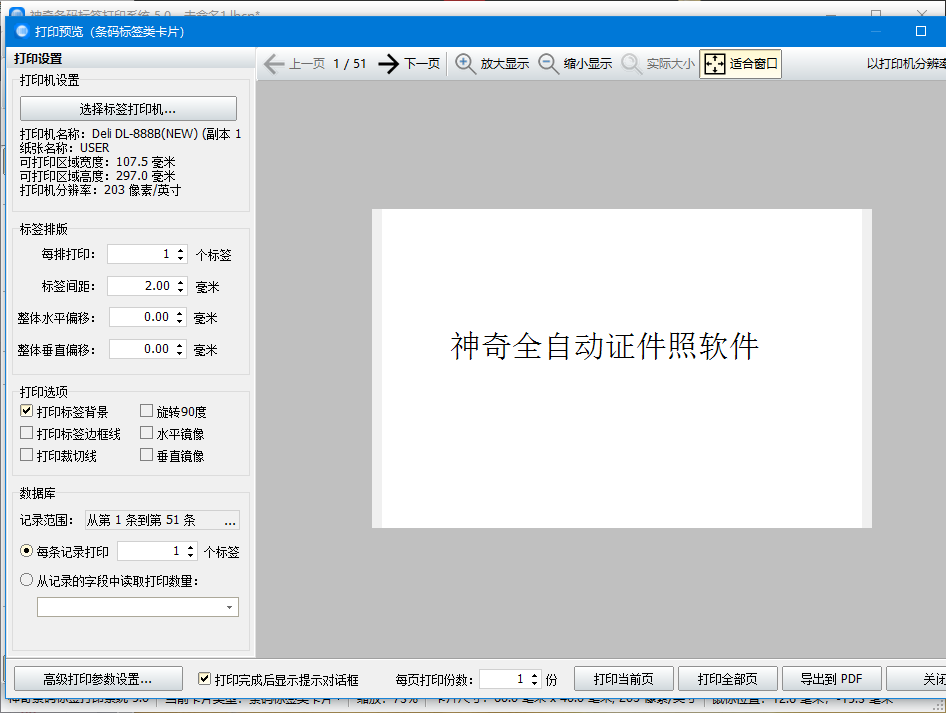
Task: Click the 实际大小 actual size label
Action: 671,63
